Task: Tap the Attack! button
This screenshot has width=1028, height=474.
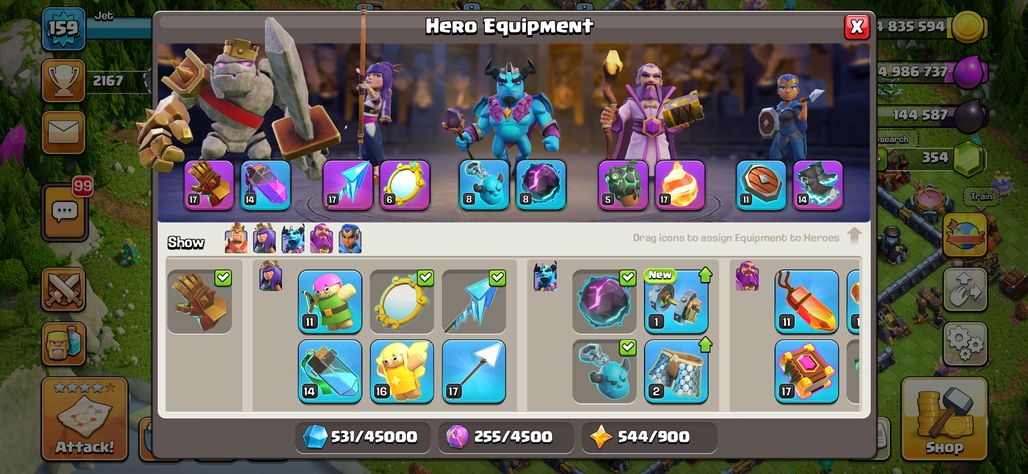Action: click(x=85, y=418)
